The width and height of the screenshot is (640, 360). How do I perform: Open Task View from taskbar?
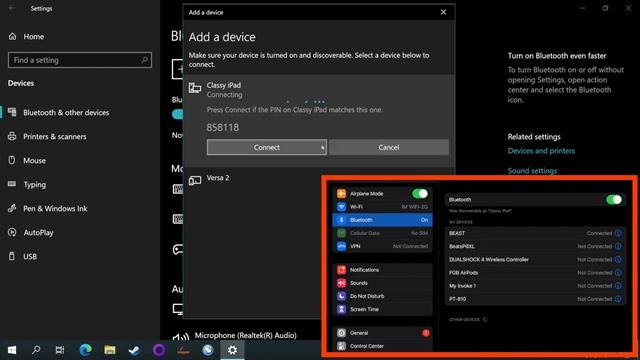[60, 350]
